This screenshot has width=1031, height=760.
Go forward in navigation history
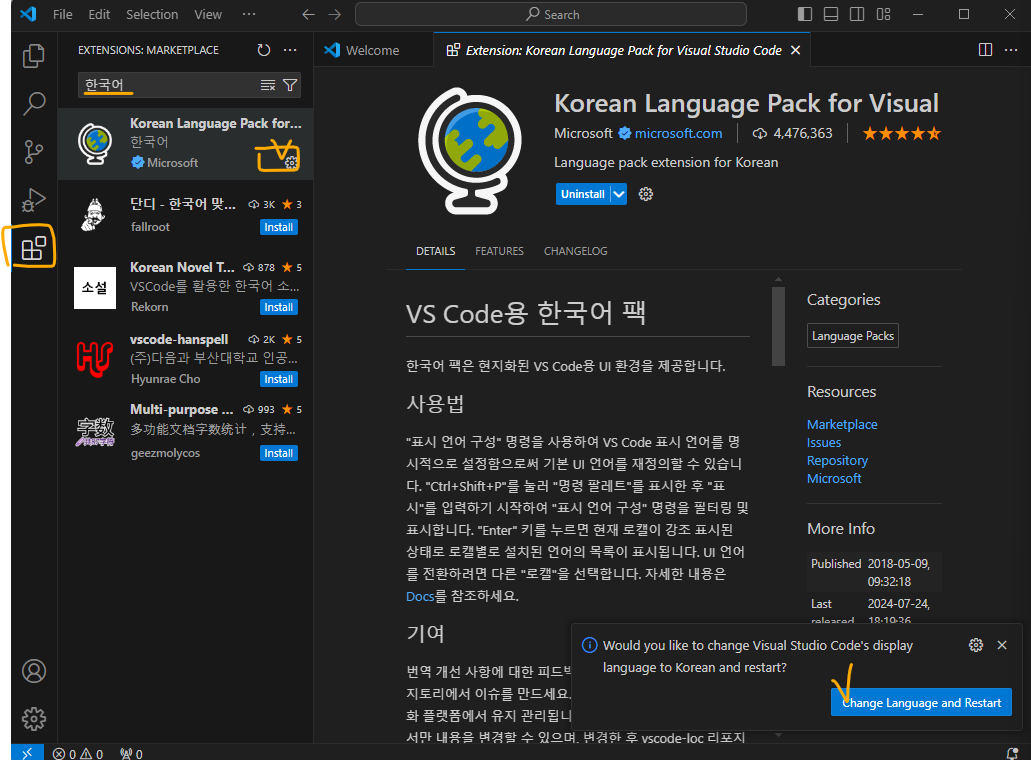335,14
